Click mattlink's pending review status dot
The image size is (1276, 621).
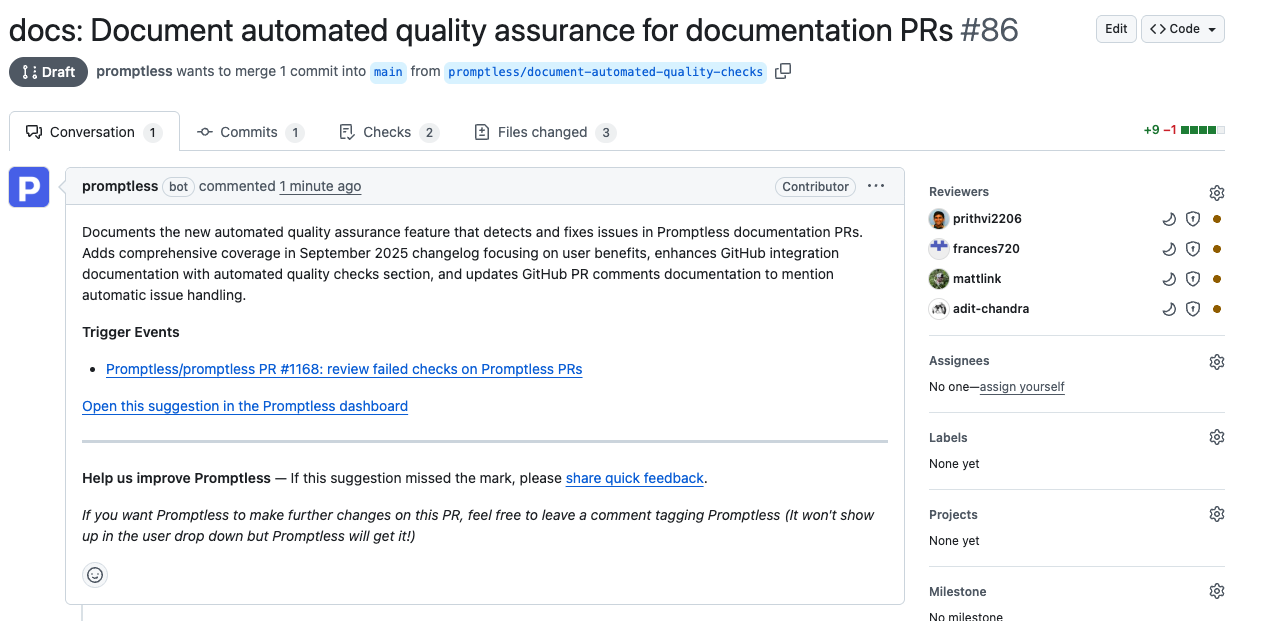(x=1216, y=278)
